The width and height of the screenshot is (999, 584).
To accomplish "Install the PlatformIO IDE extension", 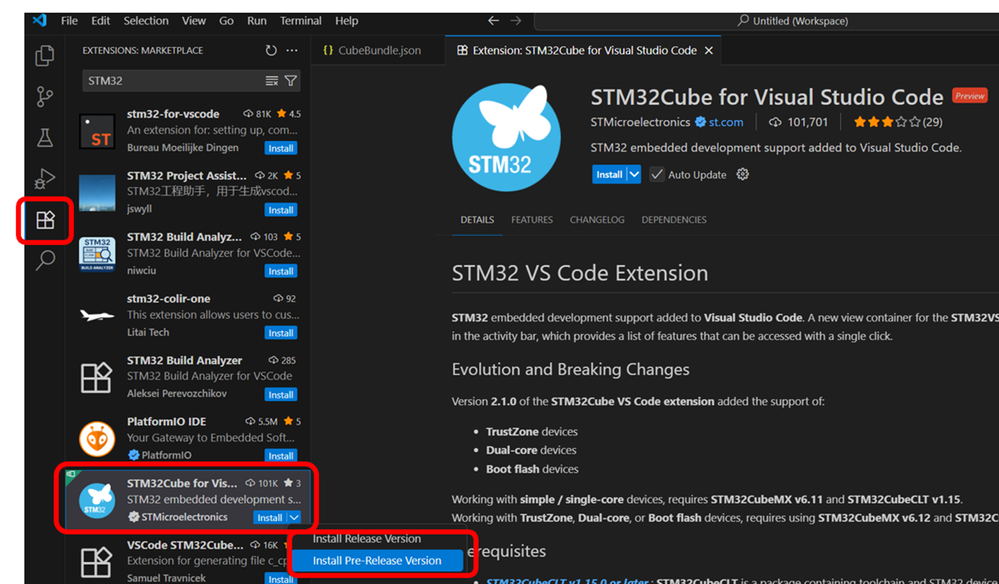I will [280, 456].
